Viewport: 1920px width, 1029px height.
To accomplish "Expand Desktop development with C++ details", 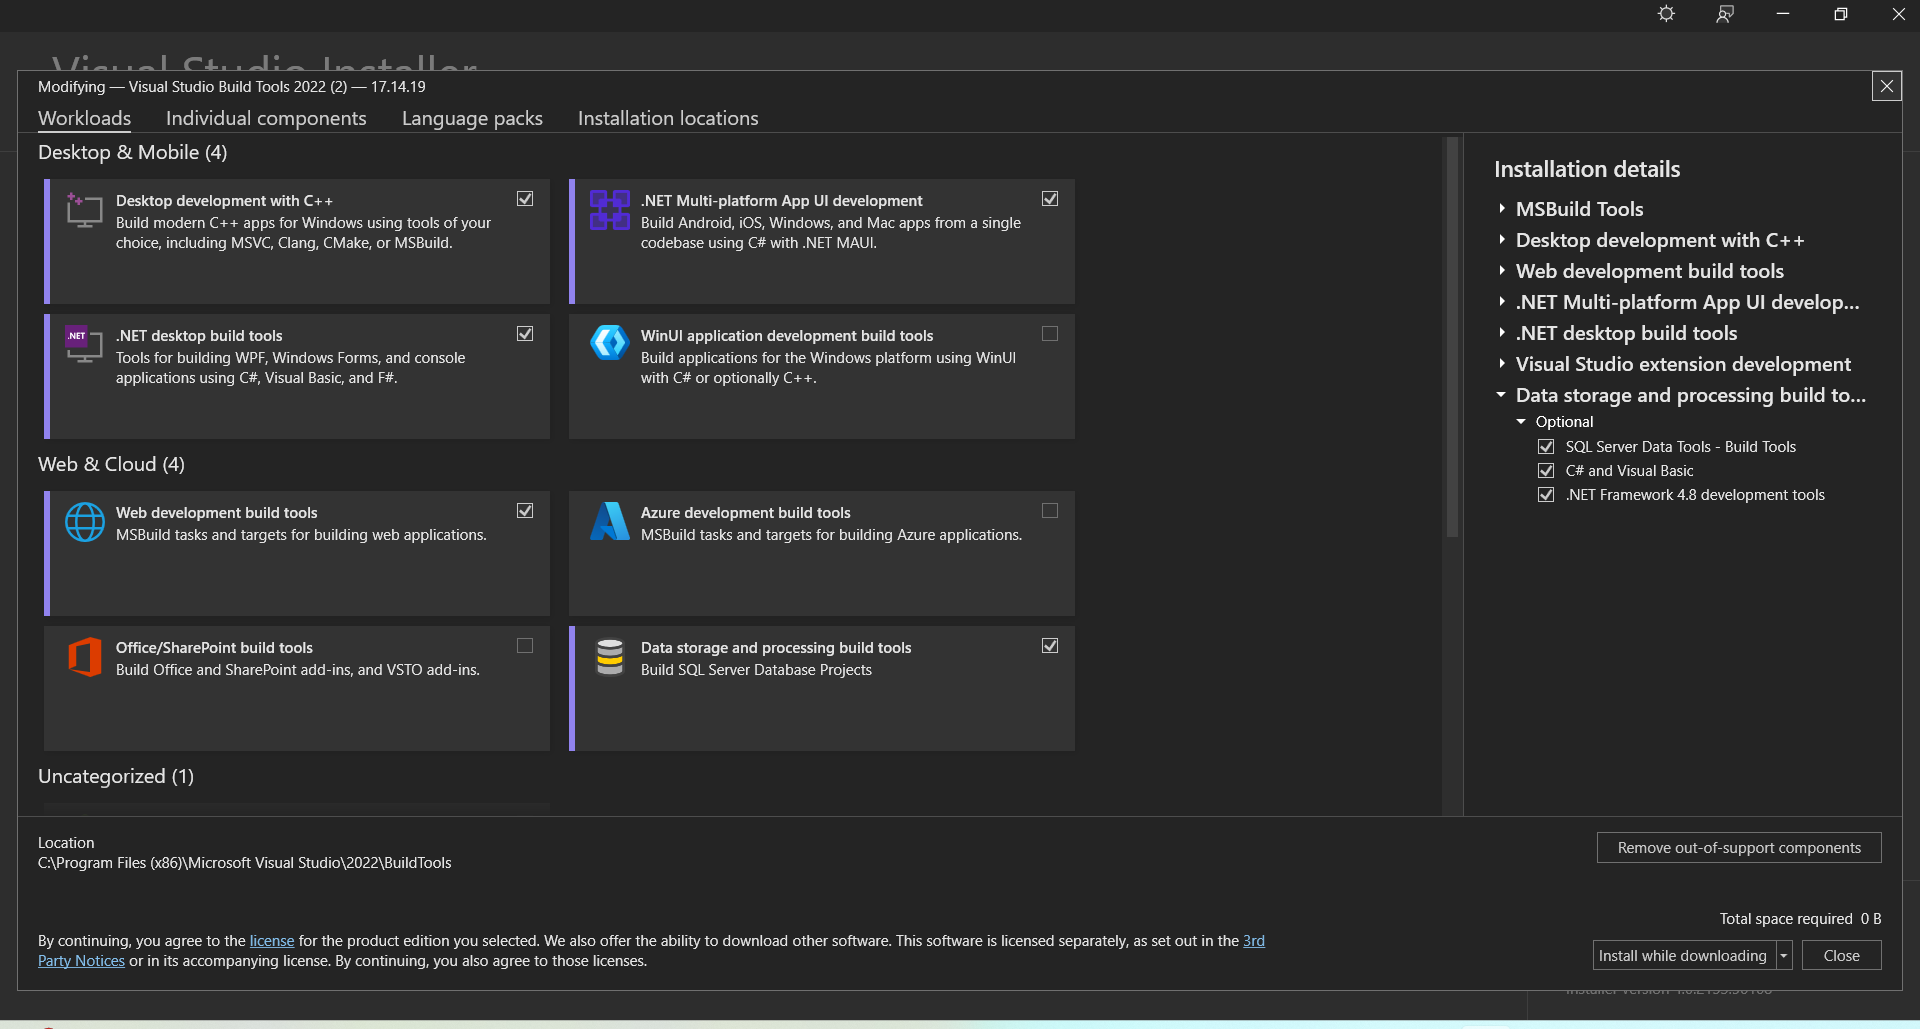I will (x=1502, y=240).
